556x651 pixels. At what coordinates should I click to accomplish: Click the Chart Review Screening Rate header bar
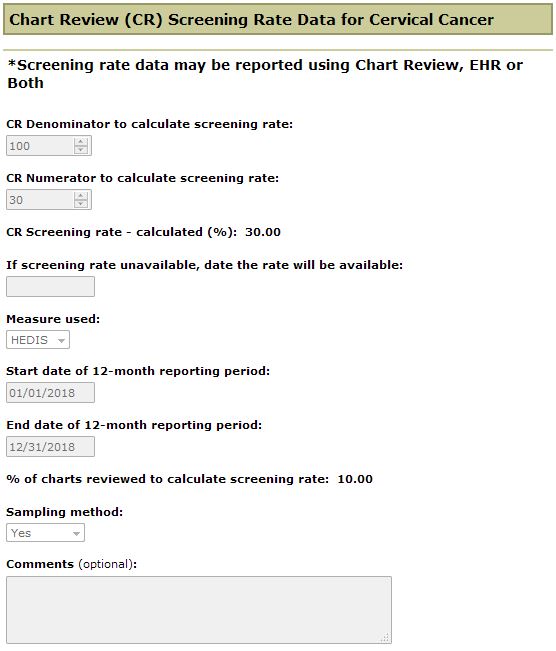(278, 20)
